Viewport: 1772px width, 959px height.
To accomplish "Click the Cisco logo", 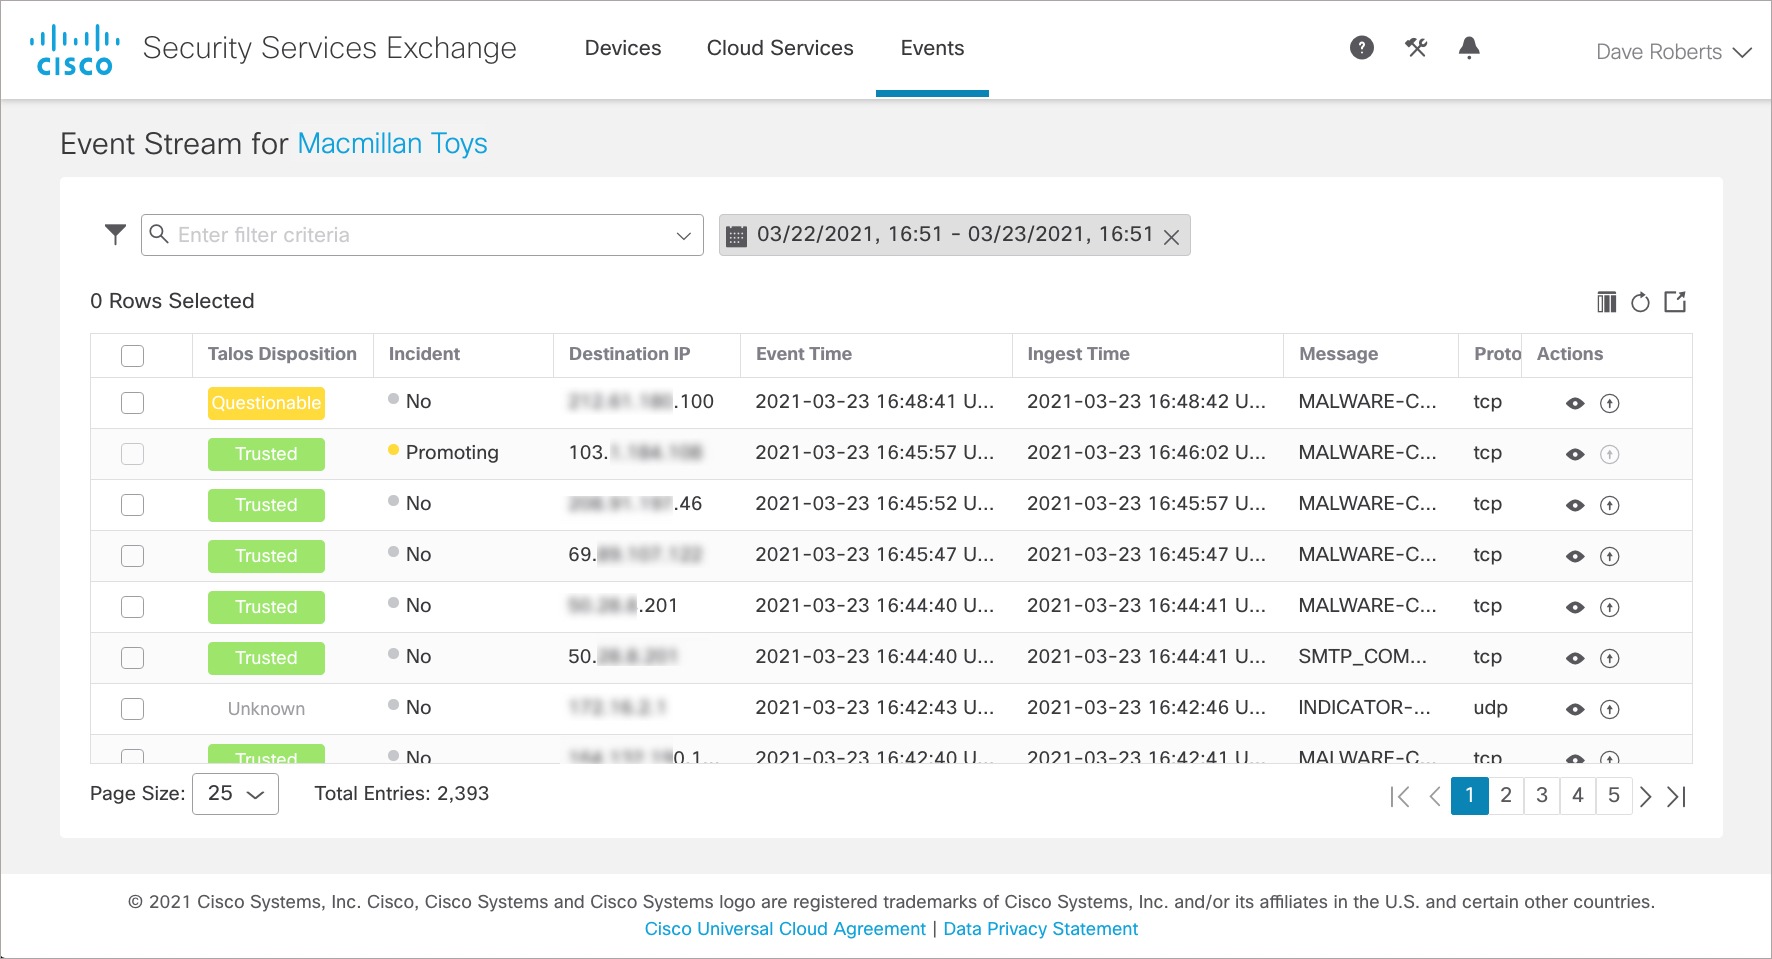I will pyautogui.click(x=75, y=51).
